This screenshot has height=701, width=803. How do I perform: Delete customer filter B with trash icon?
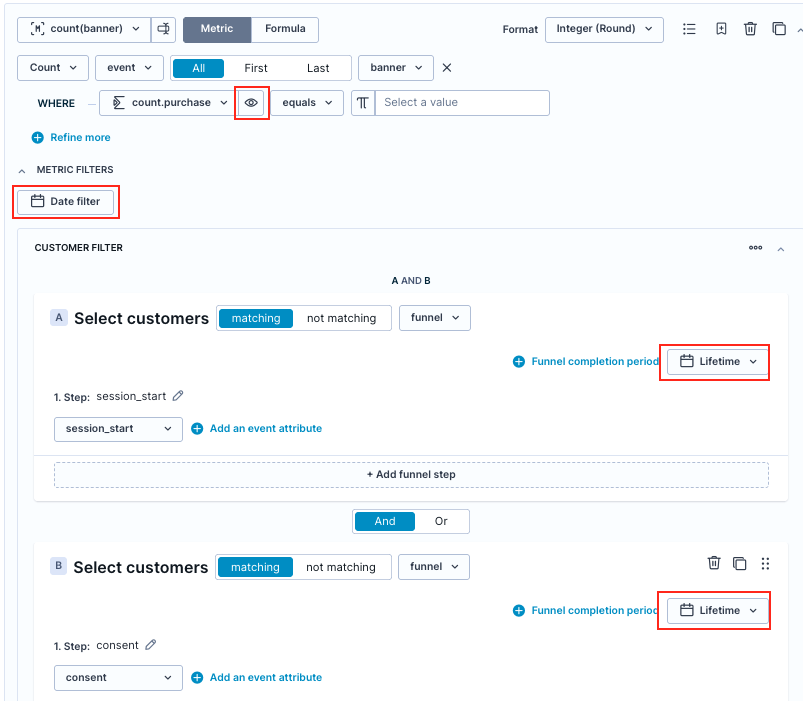(x=714, y=563)
